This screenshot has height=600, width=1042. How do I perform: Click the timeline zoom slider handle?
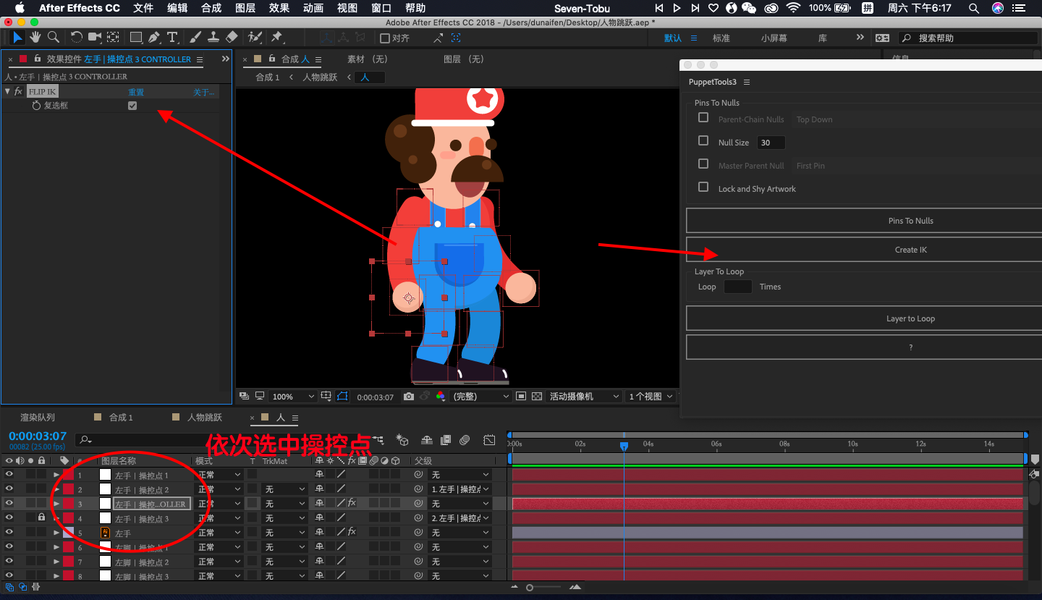coord(530,587)
